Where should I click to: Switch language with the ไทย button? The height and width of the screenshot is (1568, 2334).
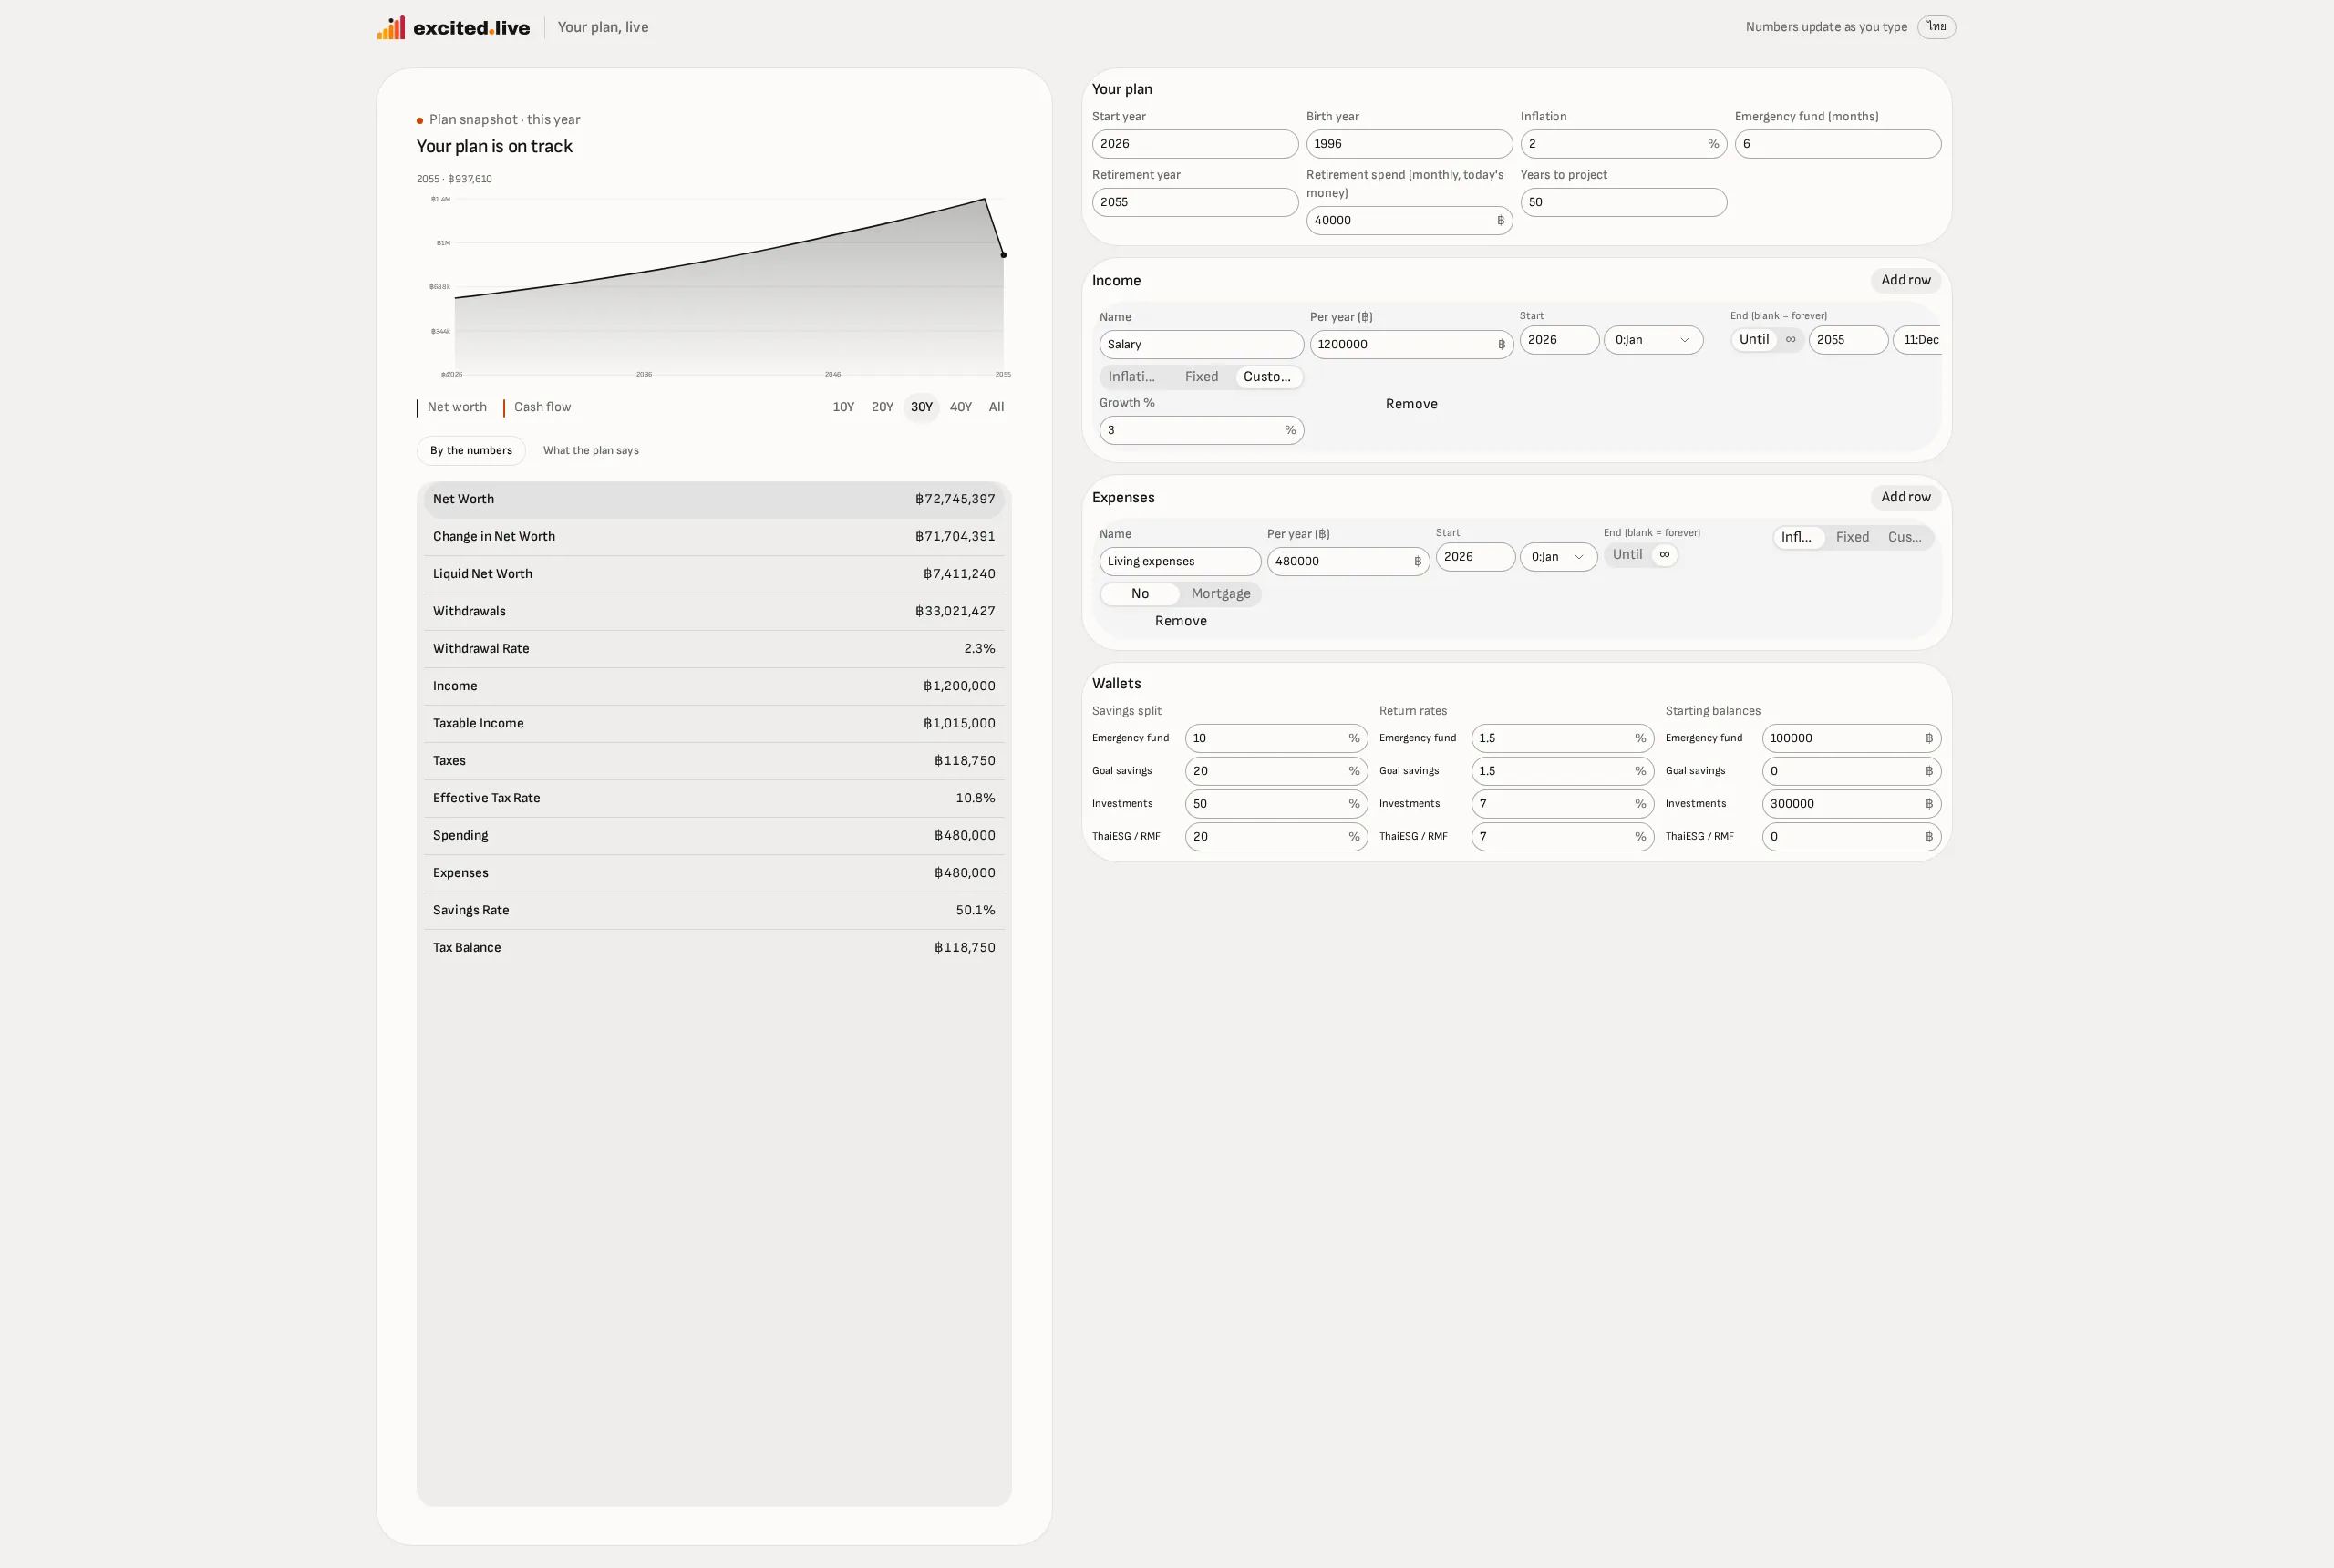pyautogui.click(x=1936, y=27)
